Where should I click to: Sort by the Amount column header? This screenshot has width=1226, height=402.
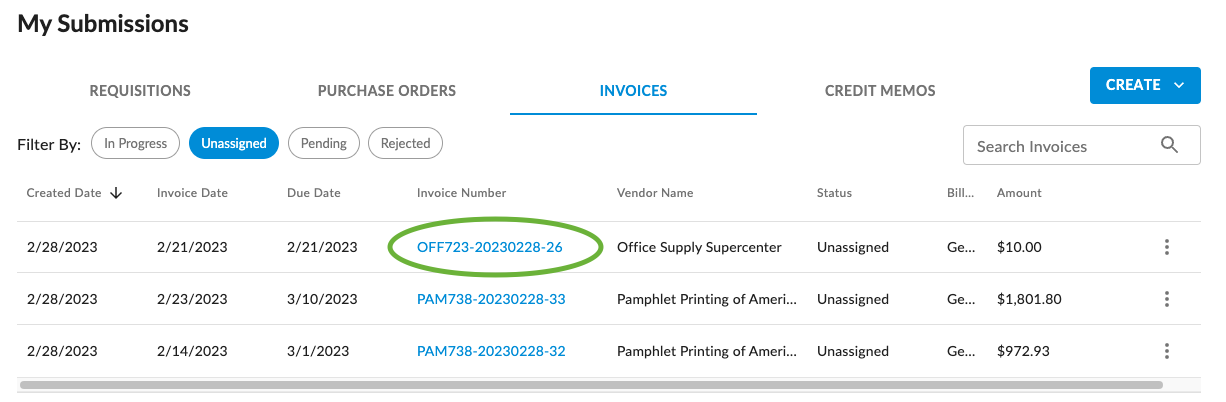coord(1019,193)
